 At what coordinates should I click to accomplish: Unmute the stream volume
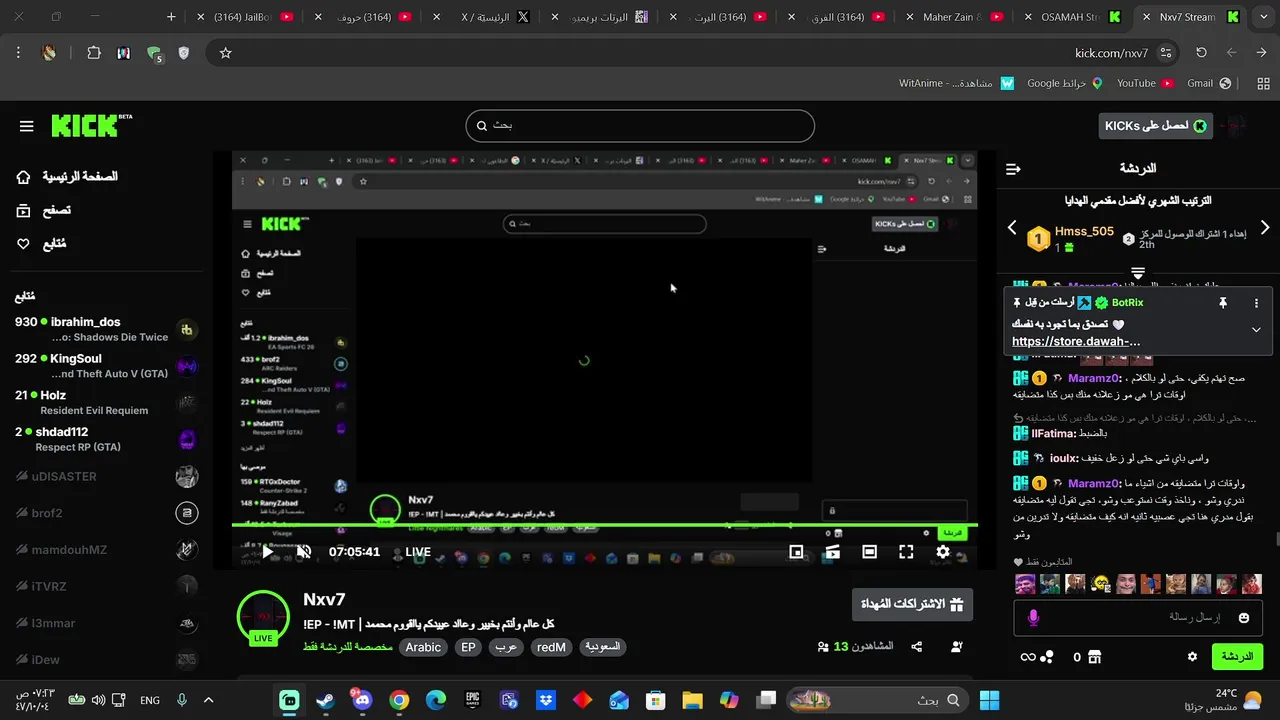pyautogui.click(x=304, y=551)
